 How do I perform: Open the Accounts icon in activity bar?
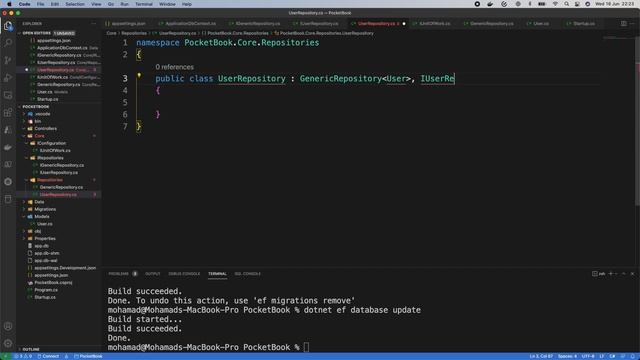[8, 326]
